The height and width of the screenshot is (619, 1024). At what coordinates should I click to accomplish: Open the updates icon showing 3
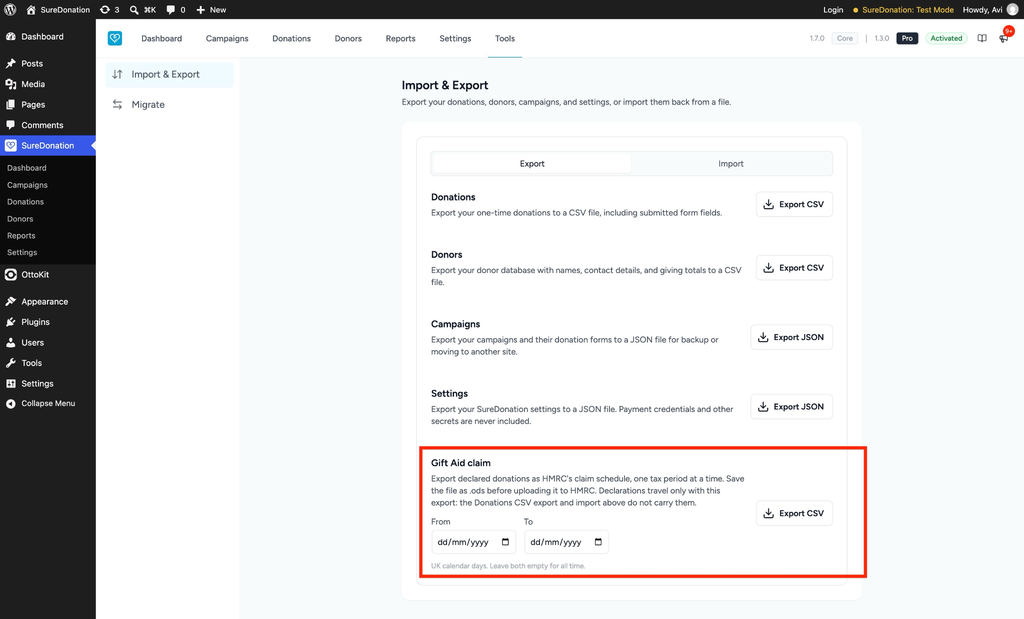[110, 10]
